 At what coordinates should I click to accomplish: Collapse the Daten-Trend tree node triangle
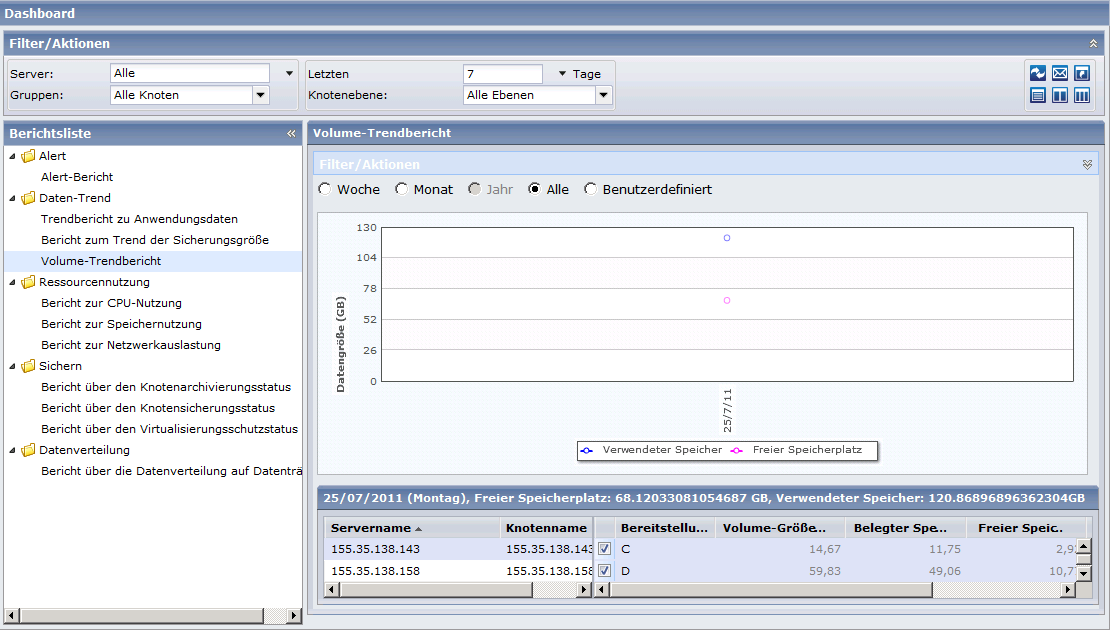(12, 198)
